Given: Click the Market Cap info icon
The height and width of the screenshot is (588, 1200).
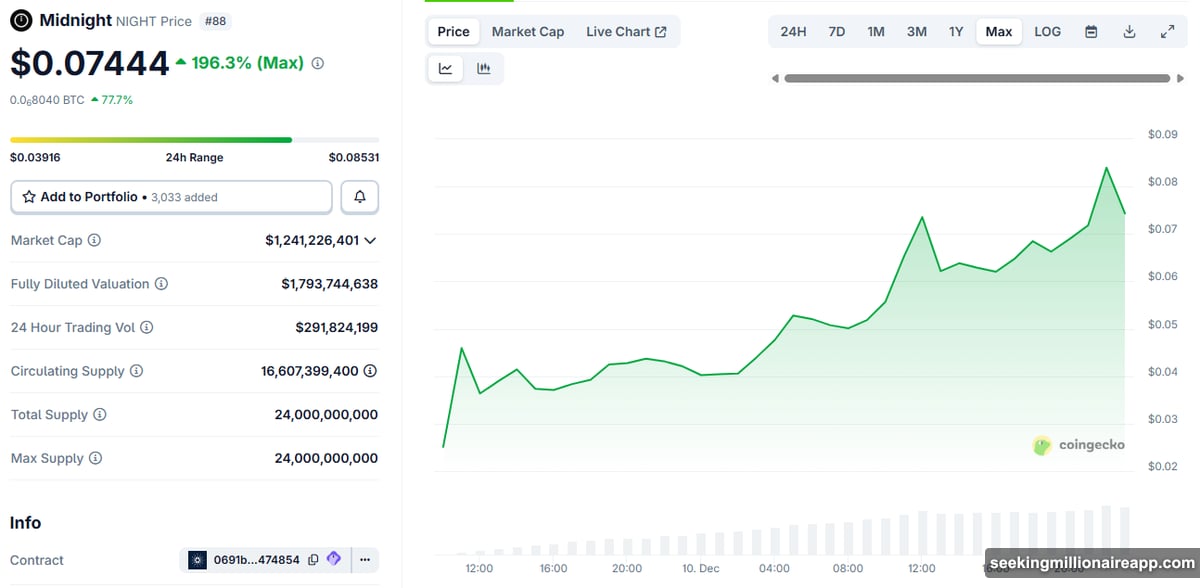Looking at the screenshot, I should pos(94,240).
